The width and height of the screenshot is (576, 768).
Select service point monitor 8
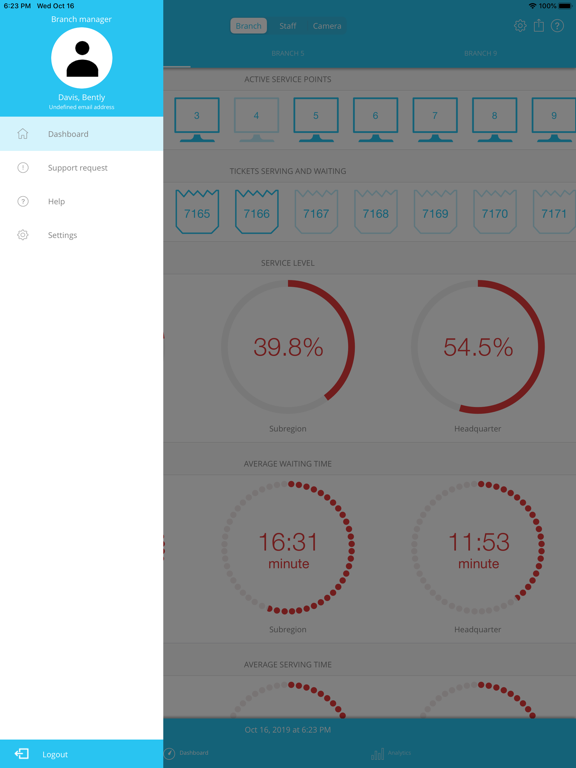495,120
